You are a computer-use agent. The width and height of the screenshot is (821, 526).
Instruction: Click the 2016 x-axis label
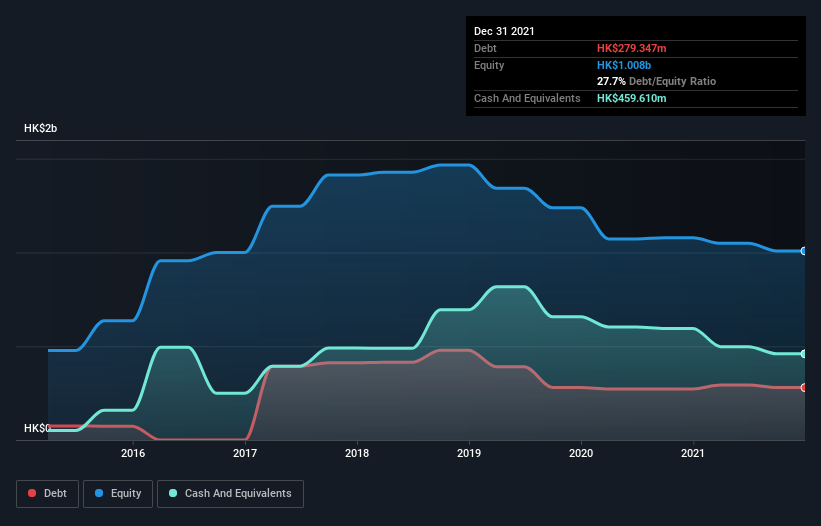133,453
